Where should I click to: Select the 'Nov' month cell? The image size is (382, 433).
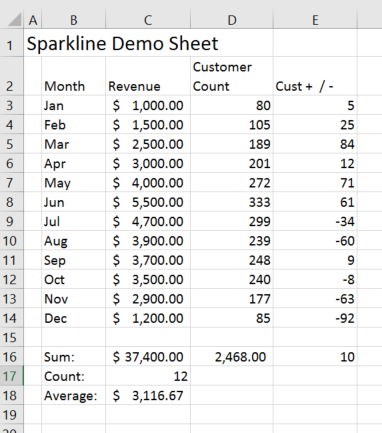74,299
